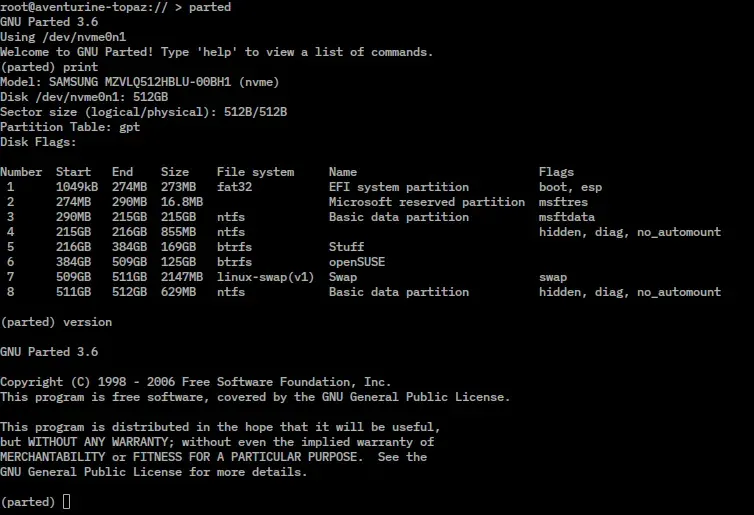
Task: Click the 'but WITHOUT ANY WARRANTY' line
Action: [217, 442]
